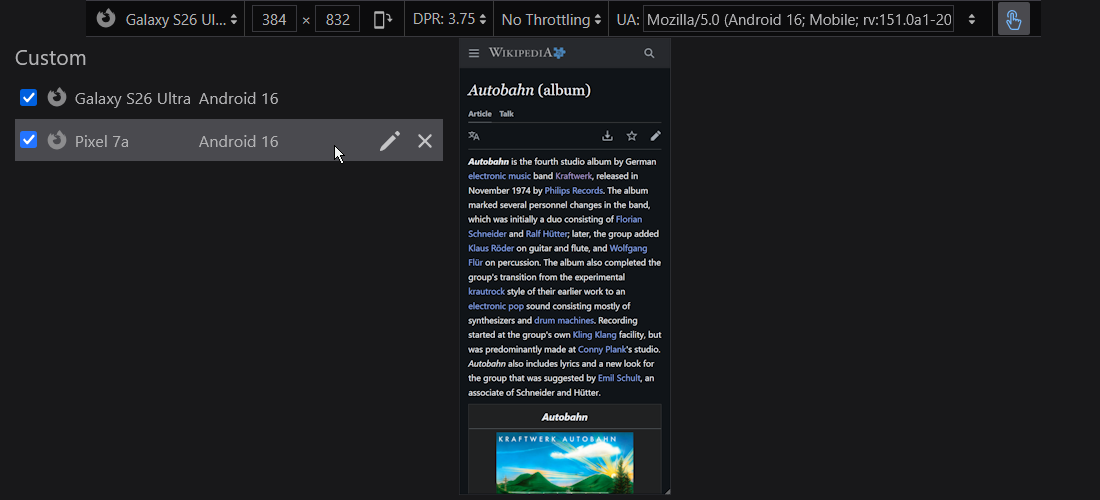This screenshot has height=500, width=1100.
Task: Open the electronic music link
Action: pos(499,176)
